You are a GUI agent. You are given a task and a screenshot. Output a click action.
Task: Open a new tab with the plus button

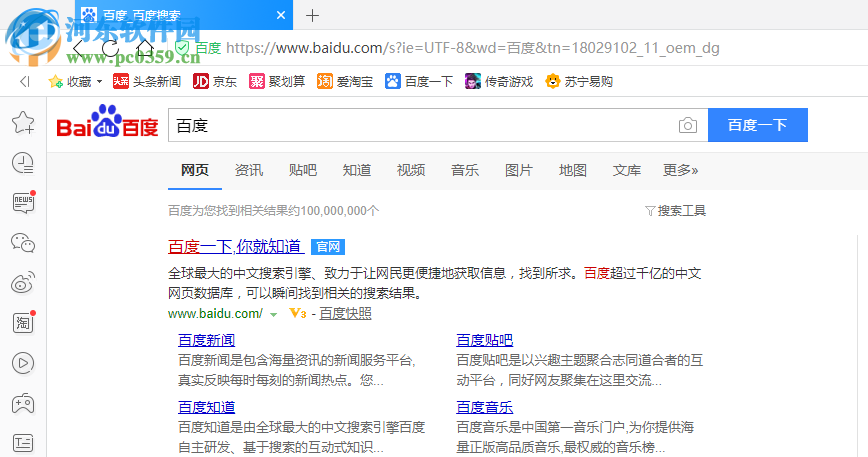(312, 15)
